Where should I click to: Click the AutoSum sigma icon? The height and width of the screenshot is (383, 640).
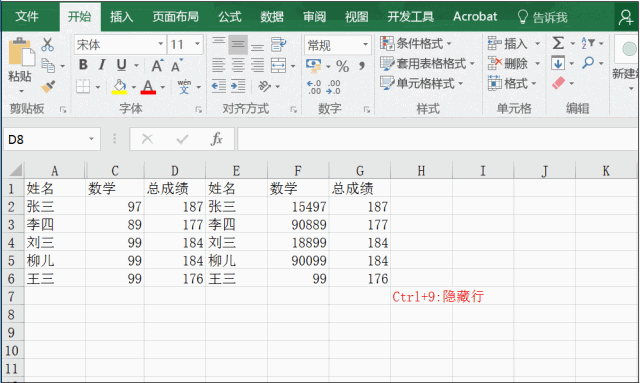point(558,43)
